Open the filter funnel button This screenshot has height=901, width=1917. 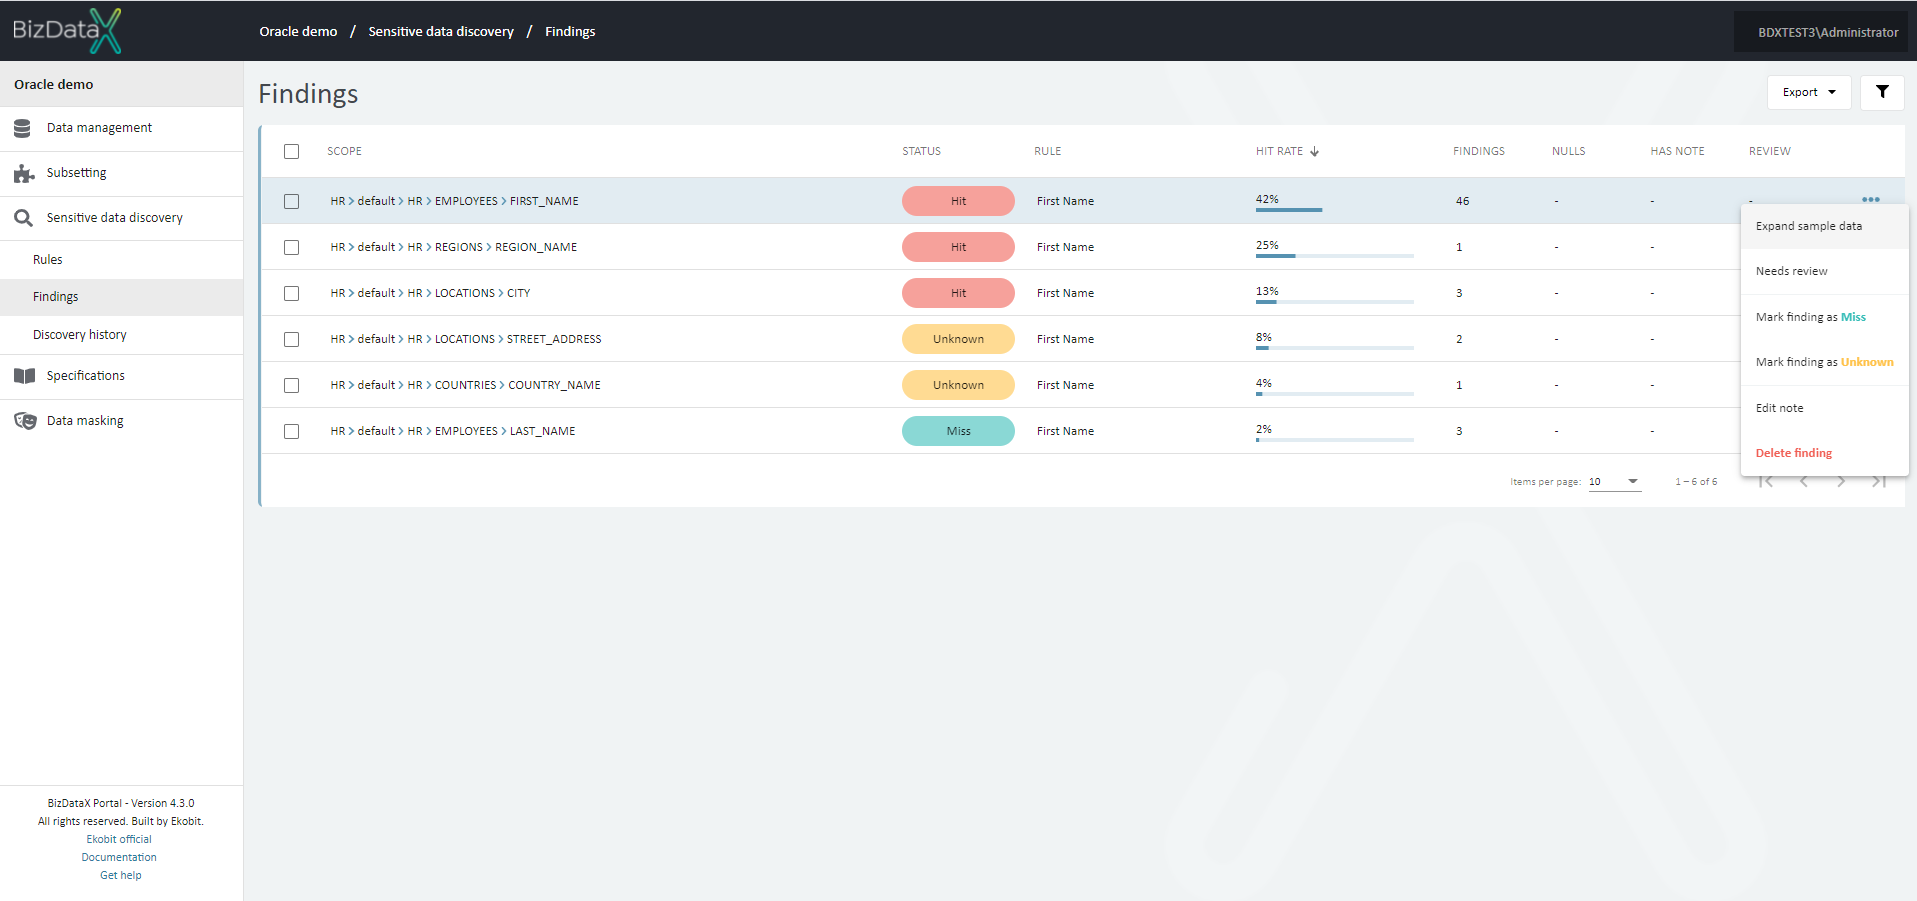point(1882,92)
